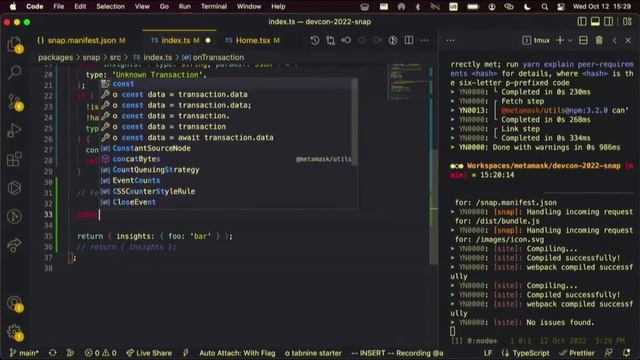This screenshot has width=640, height=360.
Task: Click the src breadcrumb
Action: pyautogui.click(x=116, y=58)
